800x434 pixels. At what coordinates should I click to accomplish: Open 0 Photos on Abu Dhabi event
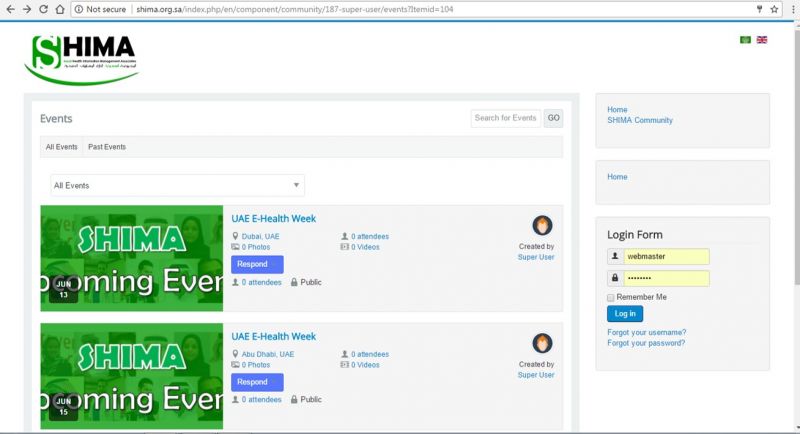click(256, 365)
